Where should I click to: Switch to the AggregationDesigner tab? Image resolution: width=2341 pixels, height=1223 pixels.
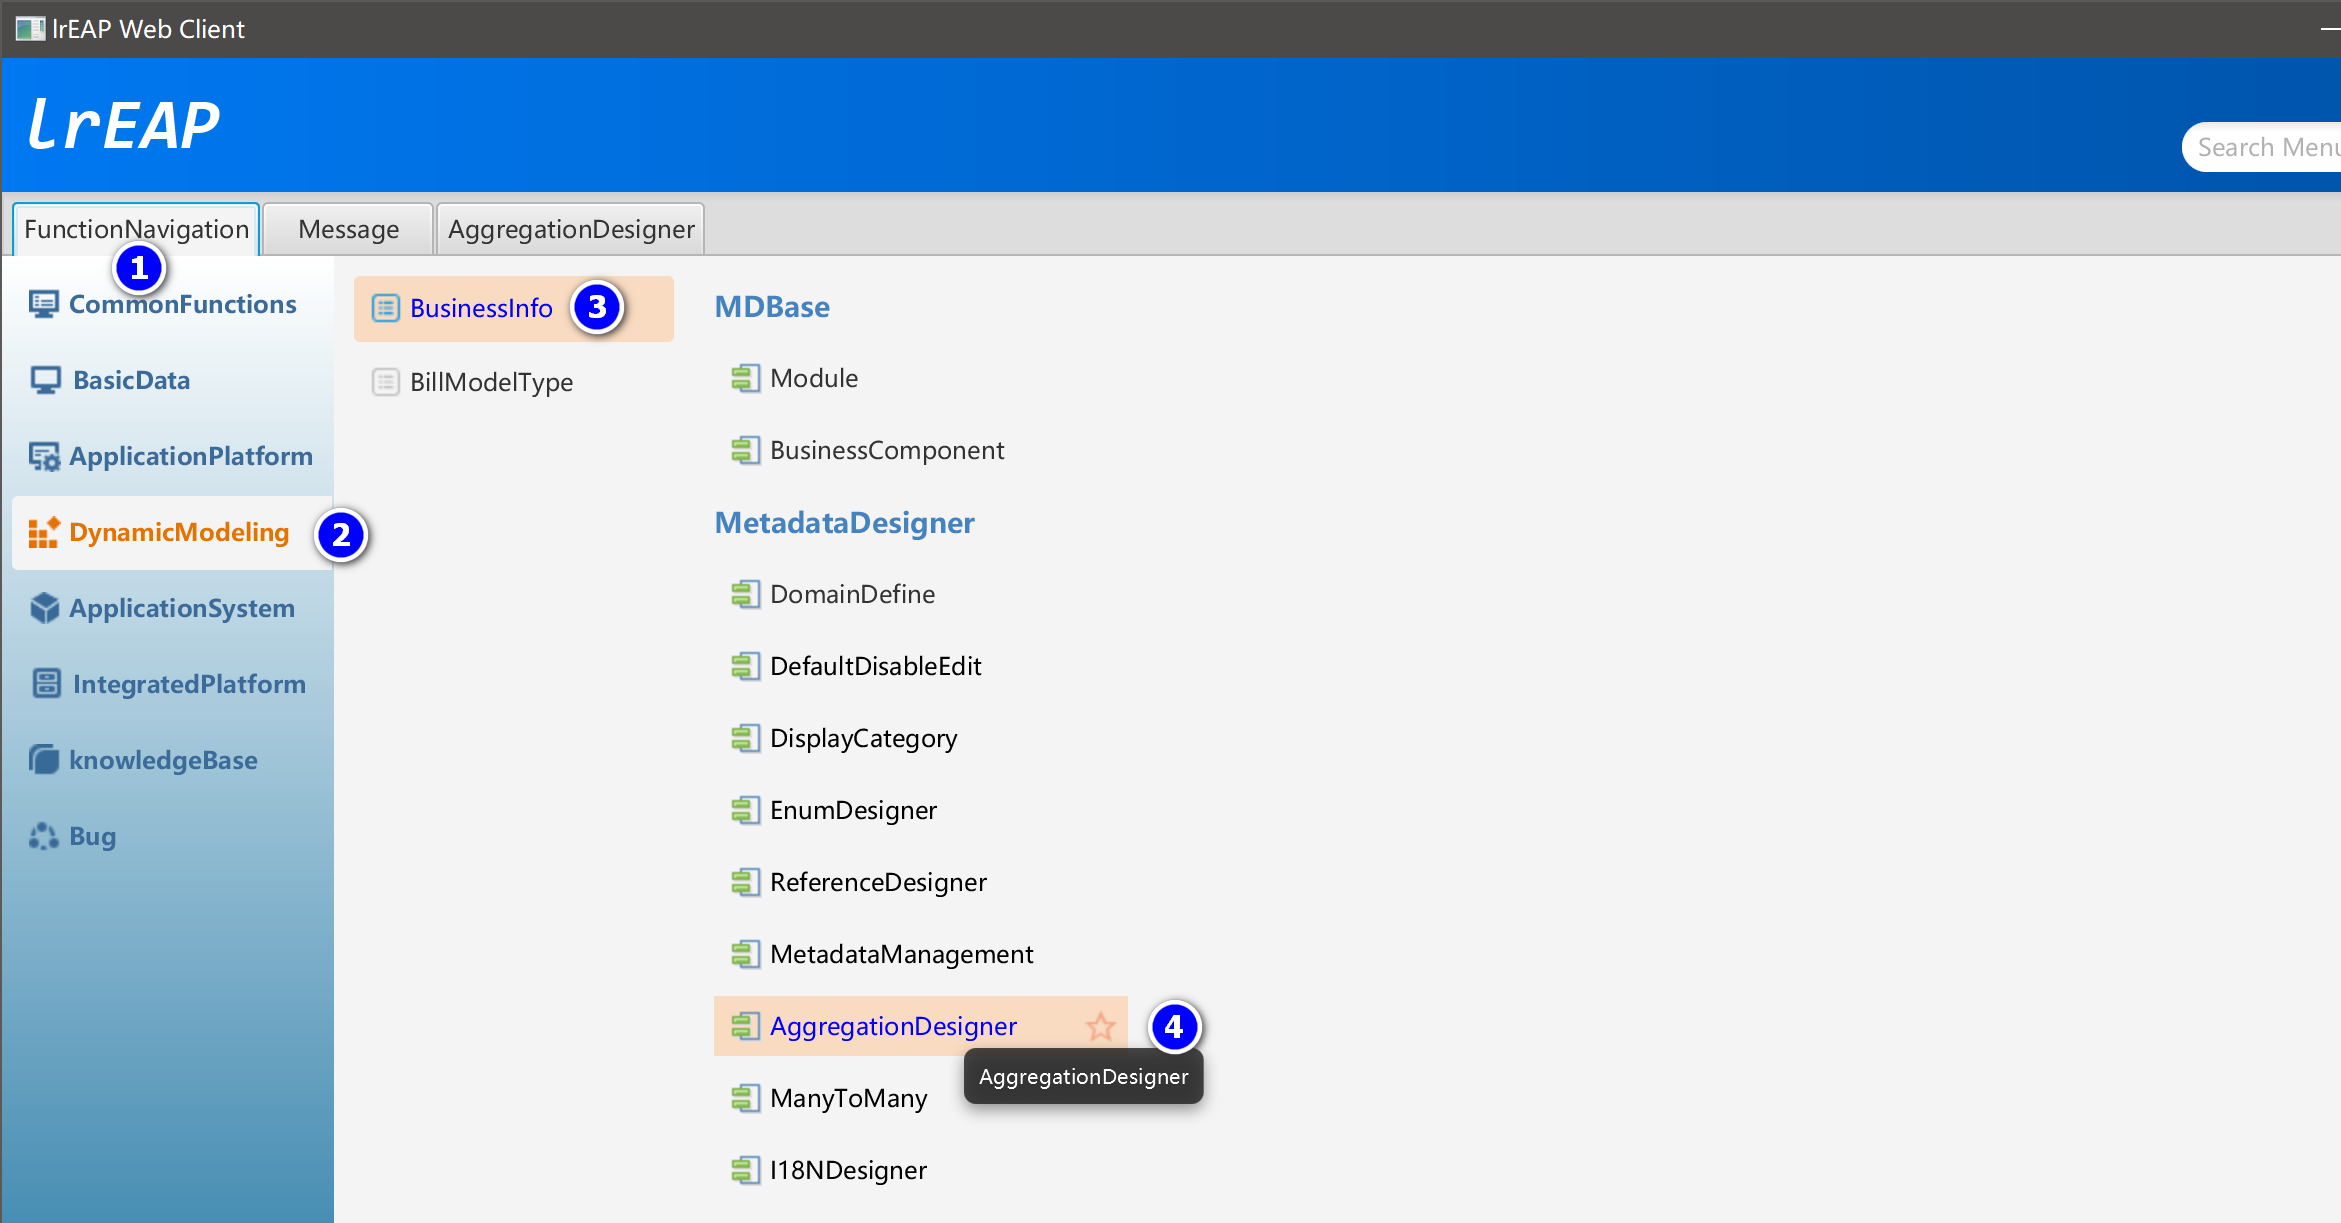(x=571, y=229)
